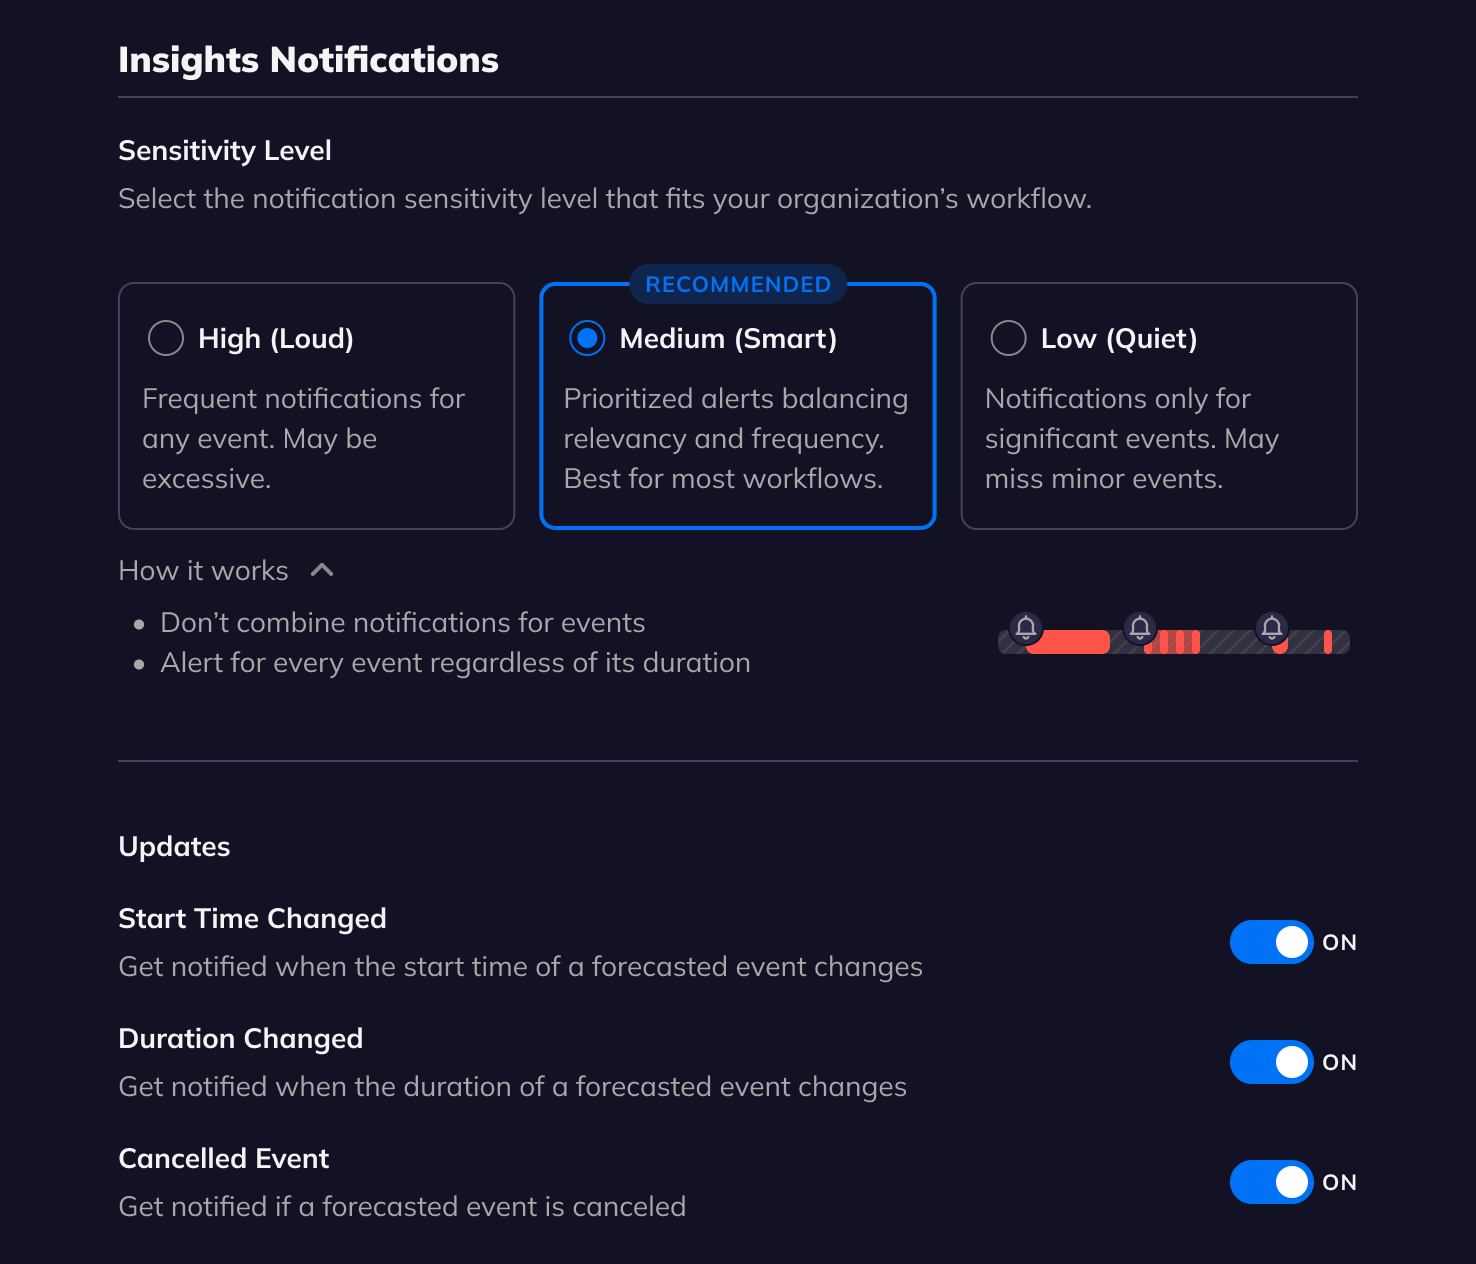
Task: Click the rightmost bell icon on the timeline
Action: (1272, 627)
